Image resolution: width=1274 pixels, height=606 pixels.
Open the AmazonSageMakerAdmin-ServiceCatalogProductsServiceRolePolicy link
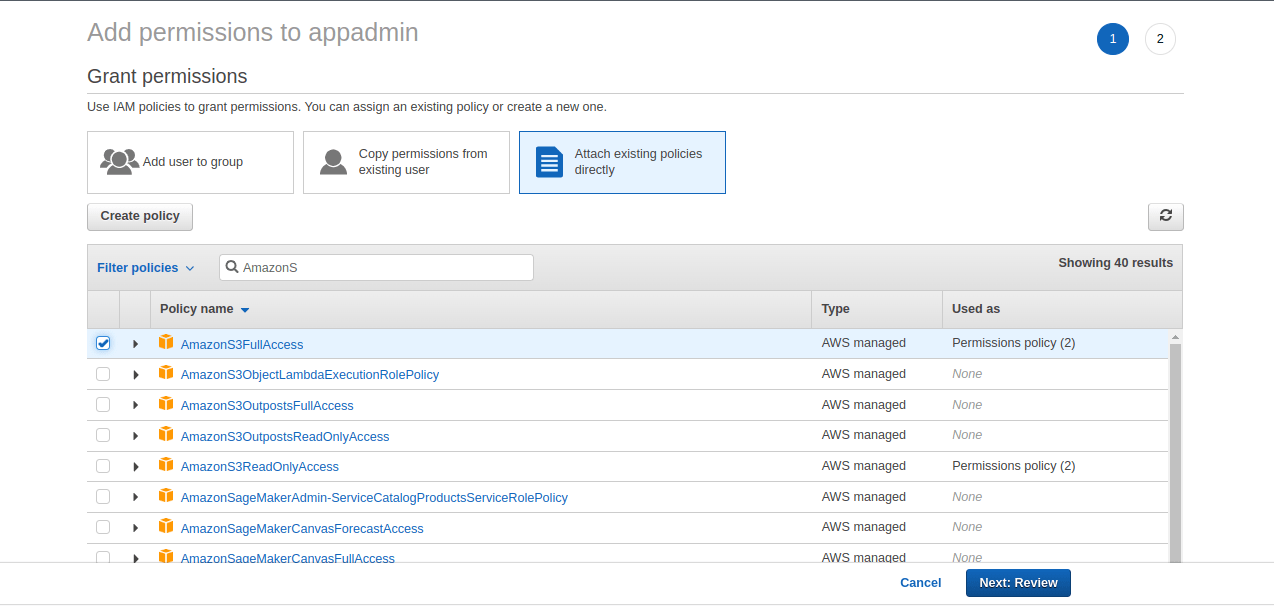[x=374, y=497]
